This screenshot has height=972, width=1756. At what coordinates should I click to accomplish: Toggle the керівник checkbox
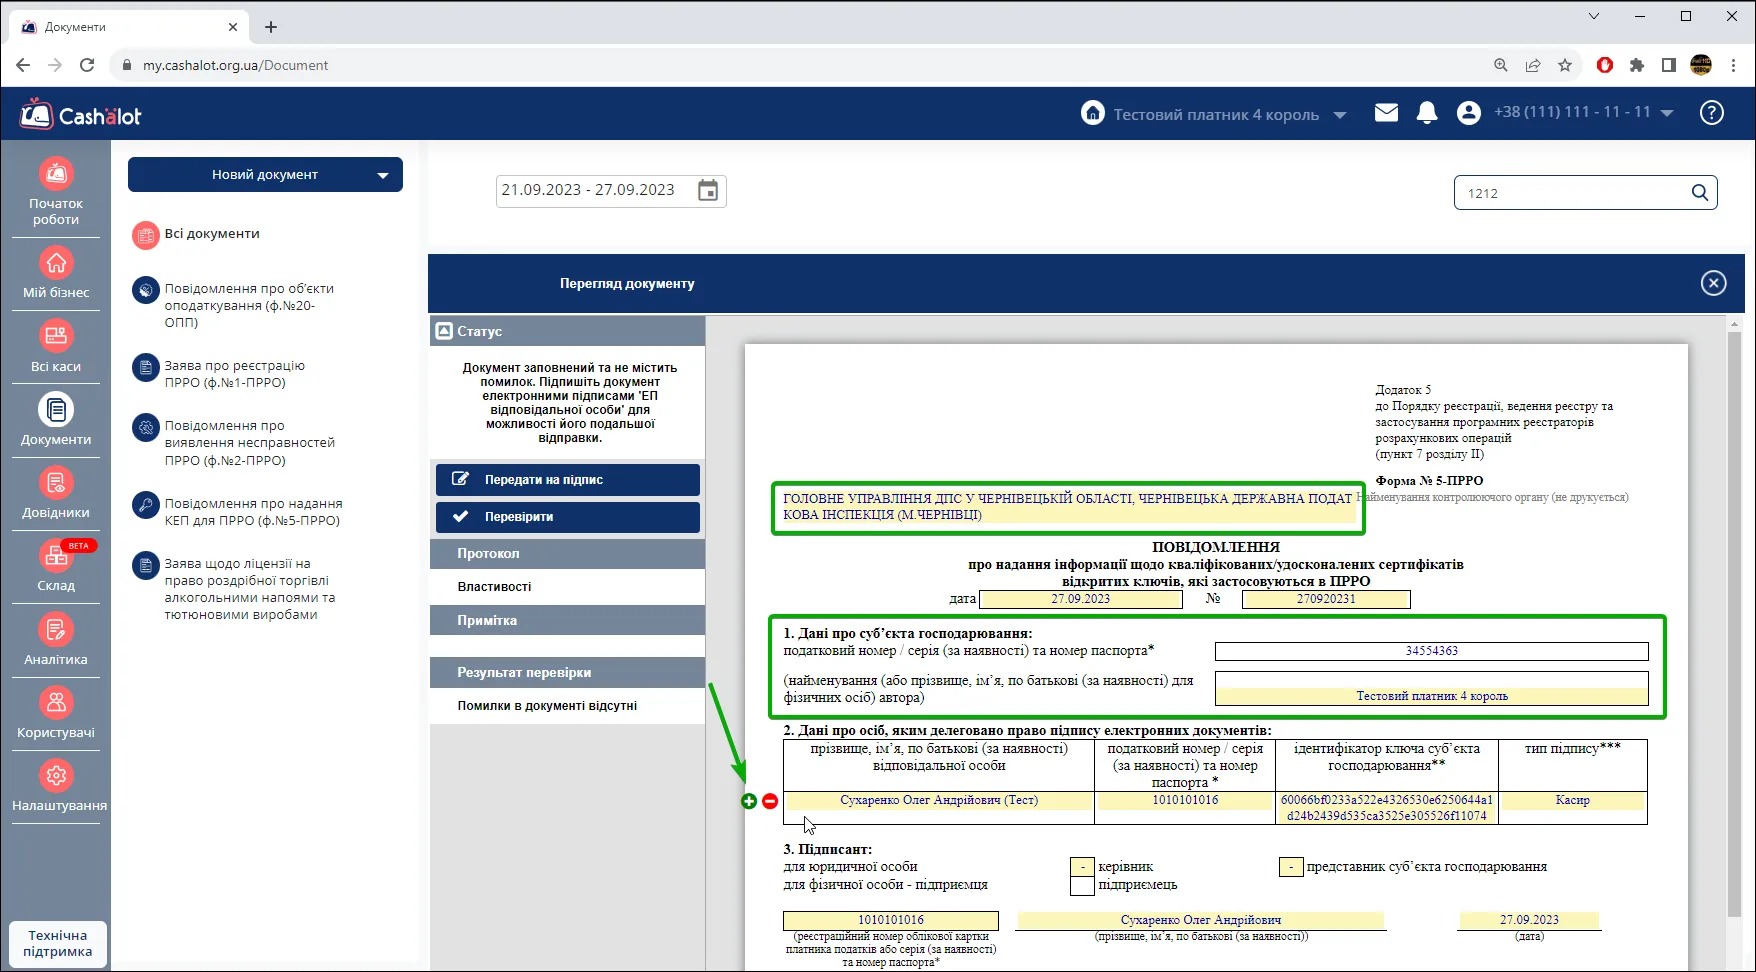coord(1082,867)
